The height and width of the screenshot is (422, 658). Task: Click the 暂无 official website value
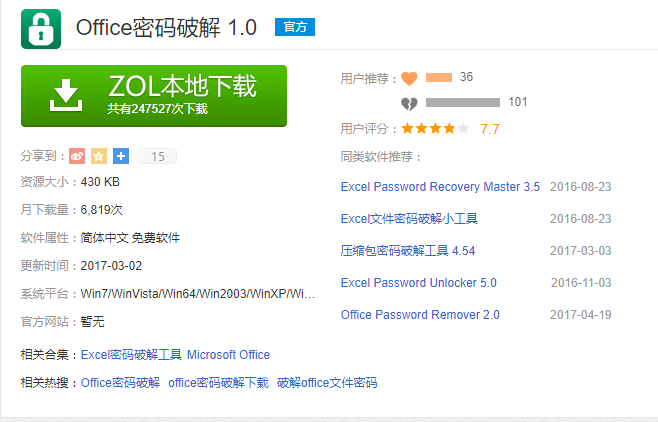pyautogui.click(x=92, y=322)
